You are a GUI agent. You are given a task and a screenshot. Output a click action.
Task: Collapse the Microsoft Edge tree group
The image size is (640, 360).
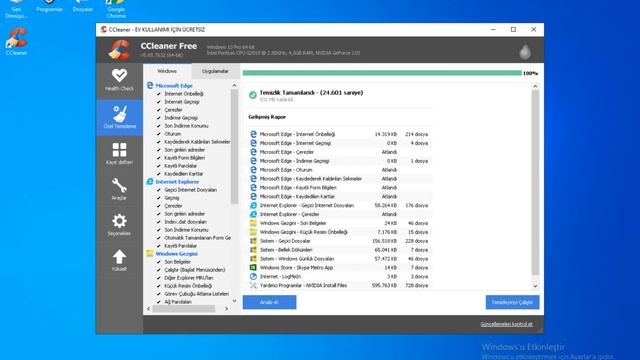tap(173, 86)
